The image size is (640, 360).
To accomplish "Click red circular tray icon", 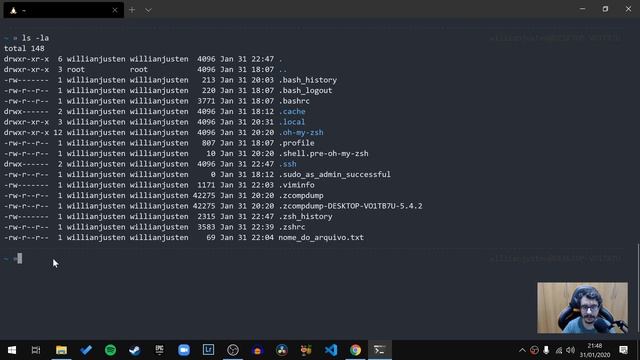I will click(x=534, y=350).
